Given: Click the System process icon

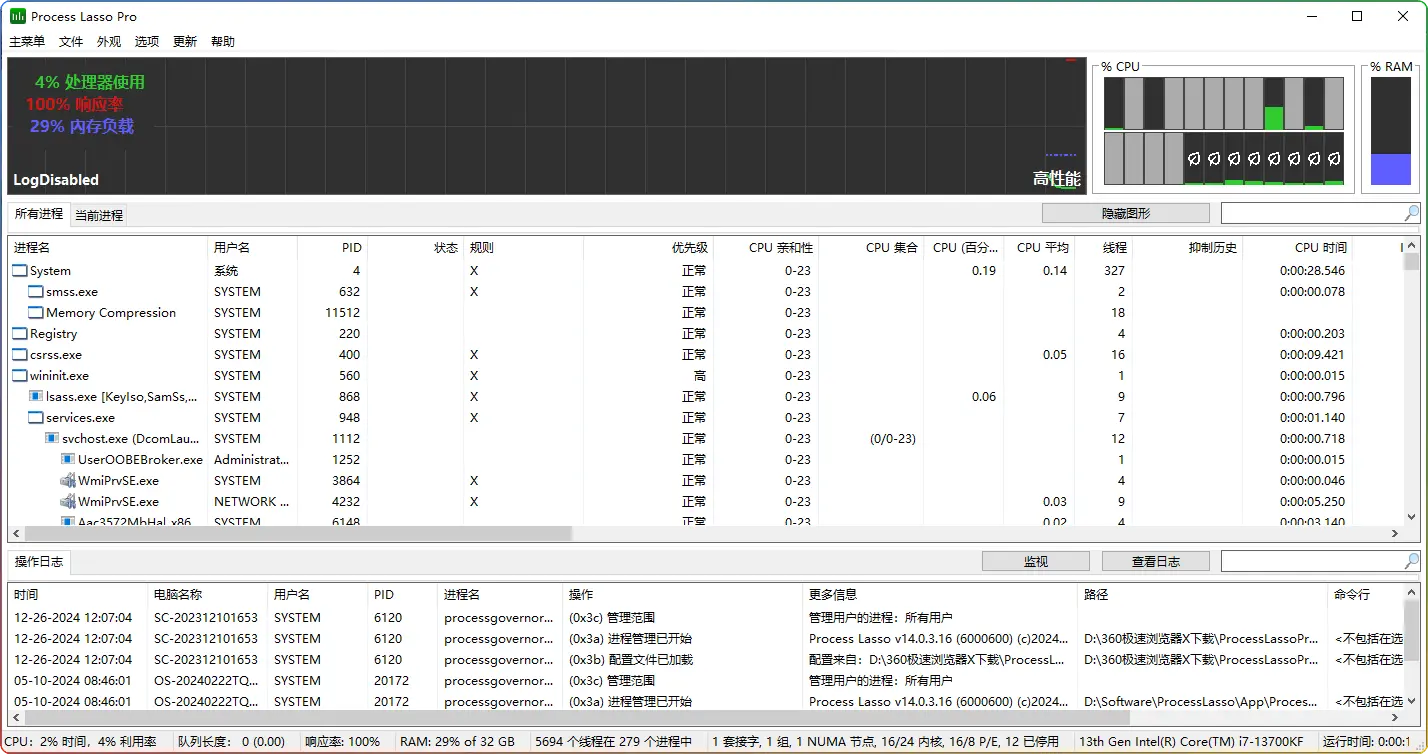Looking at the screenshot, I should (20, 271).
